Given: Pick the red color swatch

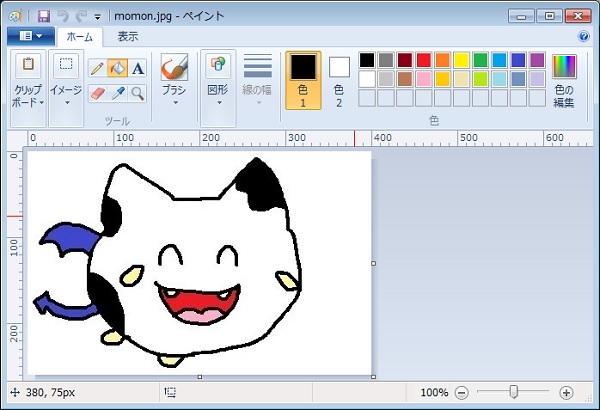Looking at the screenshot, I should [x=424, y=60].
